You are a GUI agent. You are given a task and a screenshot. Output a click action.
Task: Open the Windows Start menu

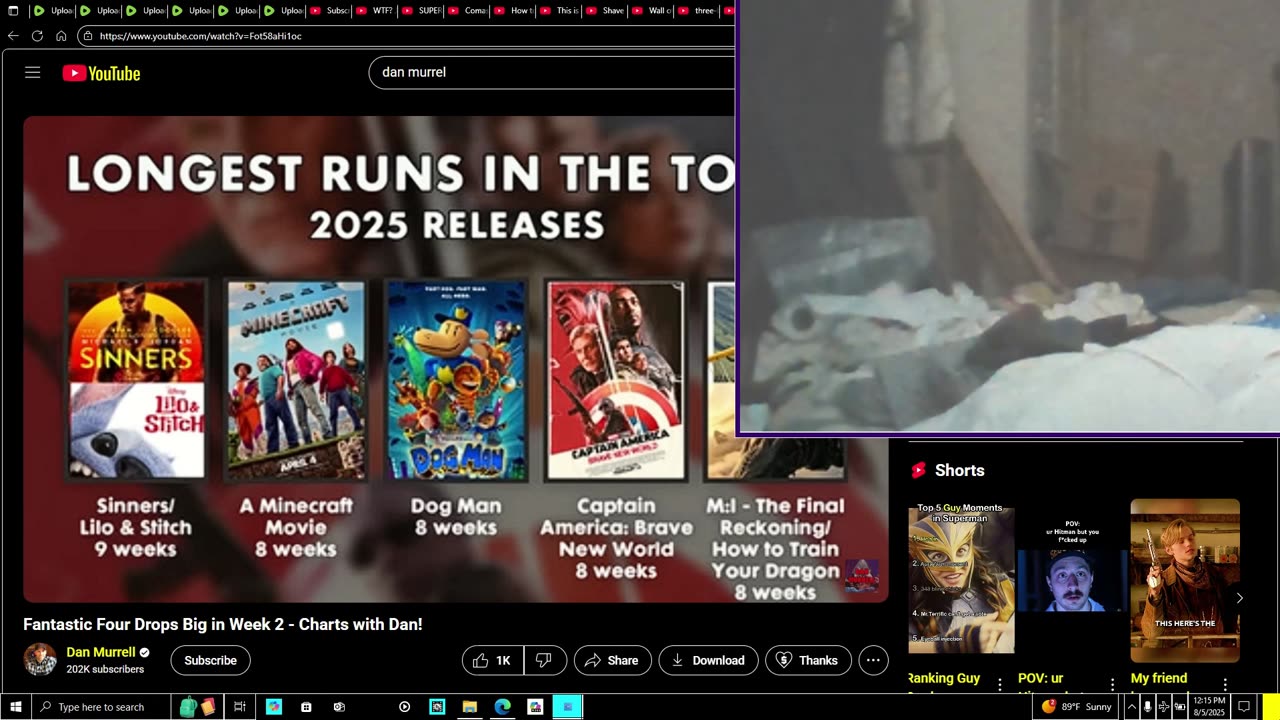tap(15, 707)
